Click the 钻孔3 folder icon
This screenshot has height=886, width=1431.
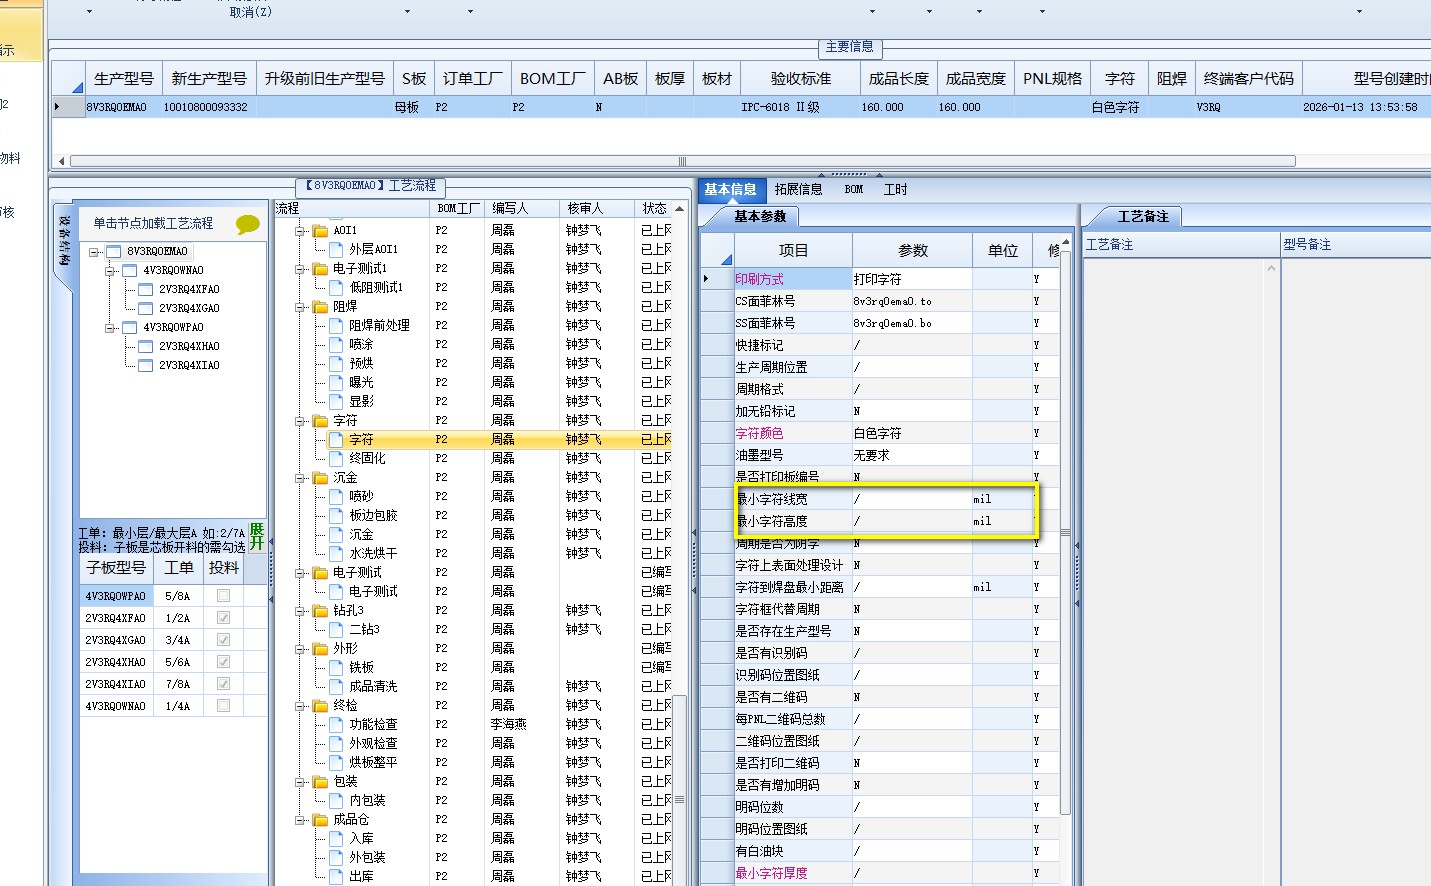[320, 611]
